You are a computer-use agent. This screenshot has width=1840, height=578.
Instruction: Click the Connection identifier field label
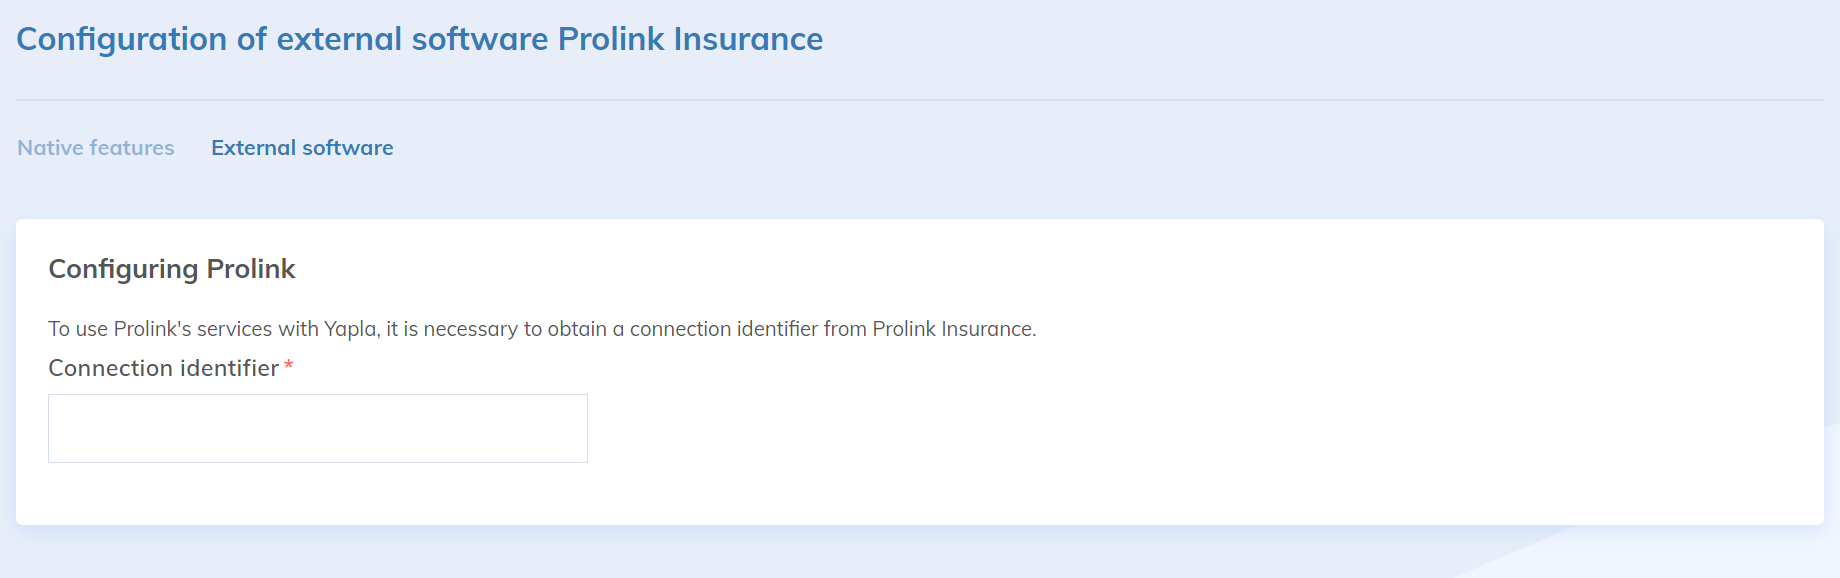coord(163,368)
